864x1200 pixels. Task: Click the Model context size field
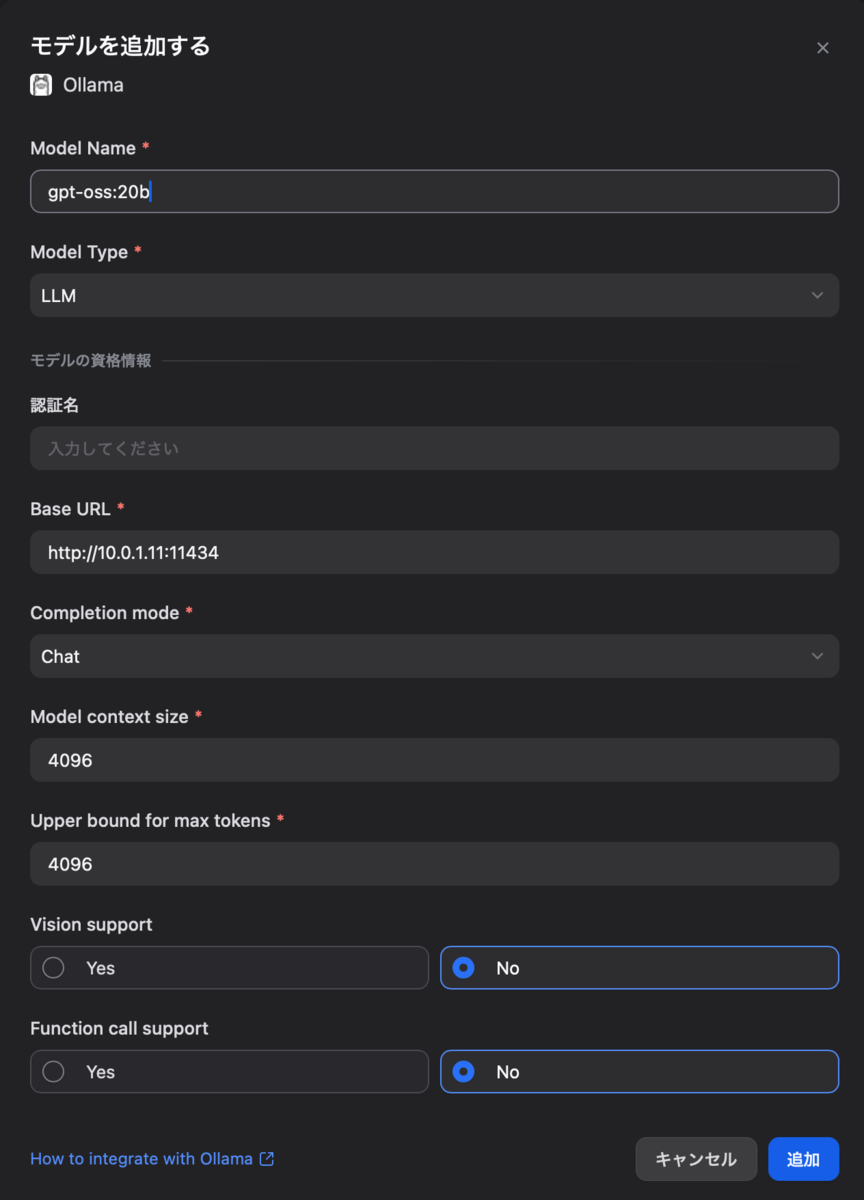click(434, 760)
